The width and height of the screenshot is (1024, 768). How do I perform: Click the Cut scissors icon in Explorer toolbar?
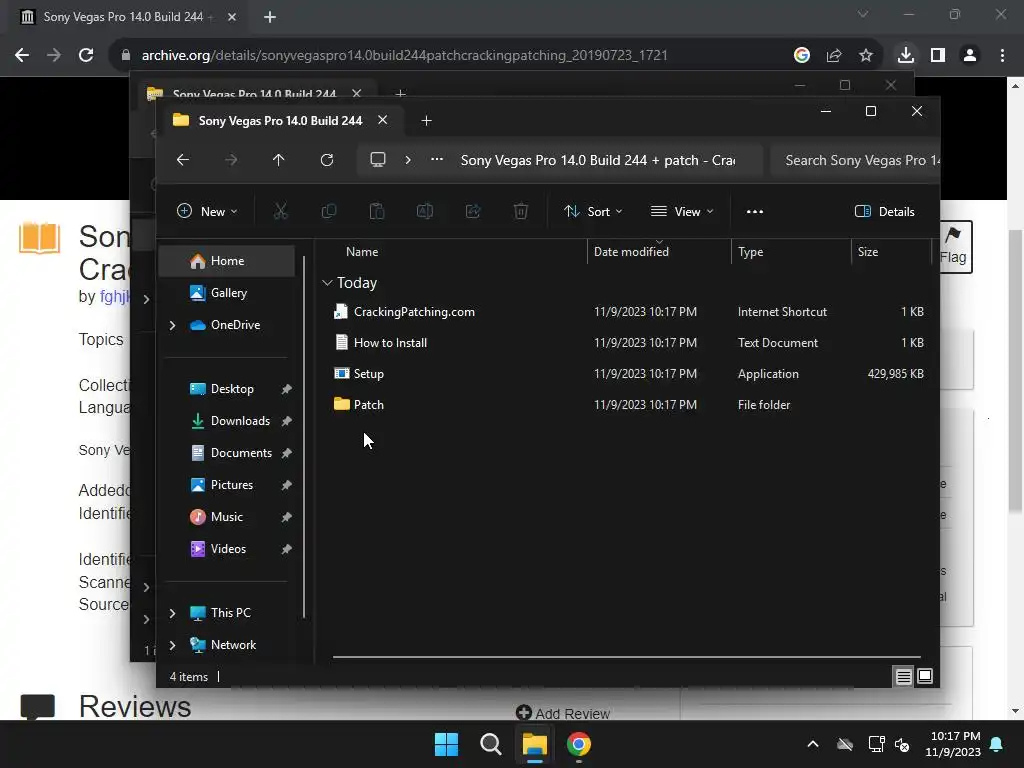(x=280, y=211)
